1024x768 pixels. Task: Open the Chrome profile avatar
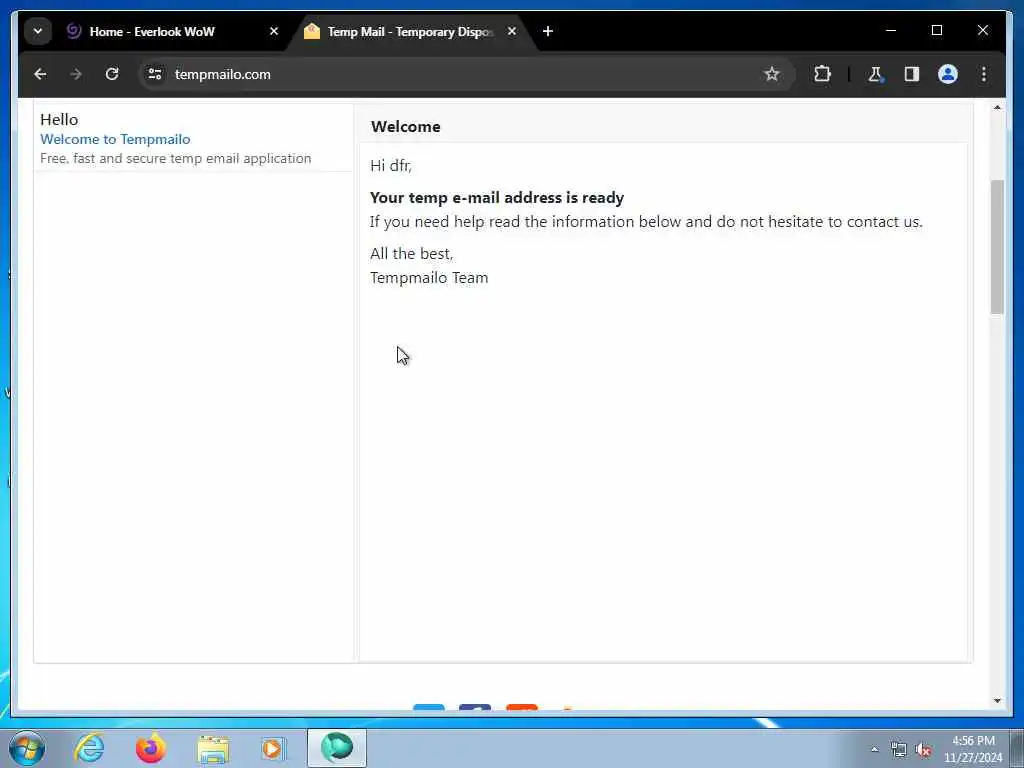(948, 74)
